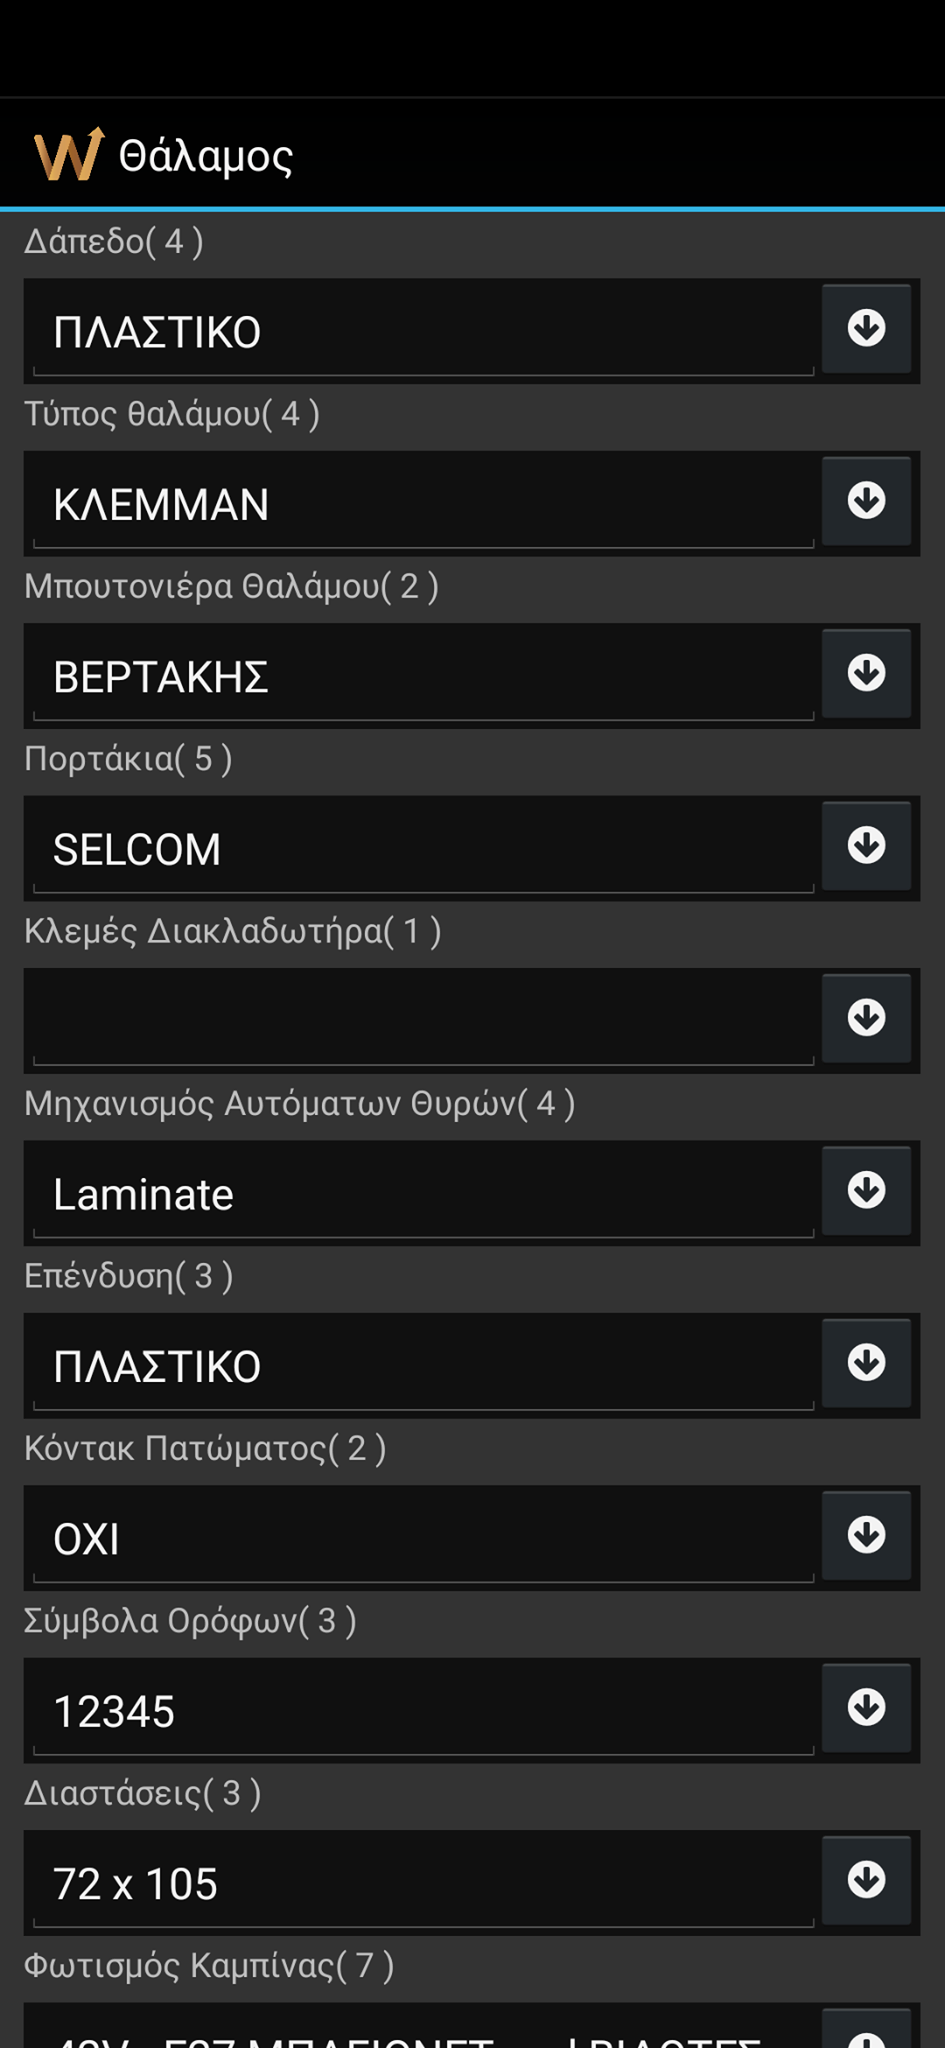Edit the Laminate field

pyautogui.click(x=422, y=1194)
